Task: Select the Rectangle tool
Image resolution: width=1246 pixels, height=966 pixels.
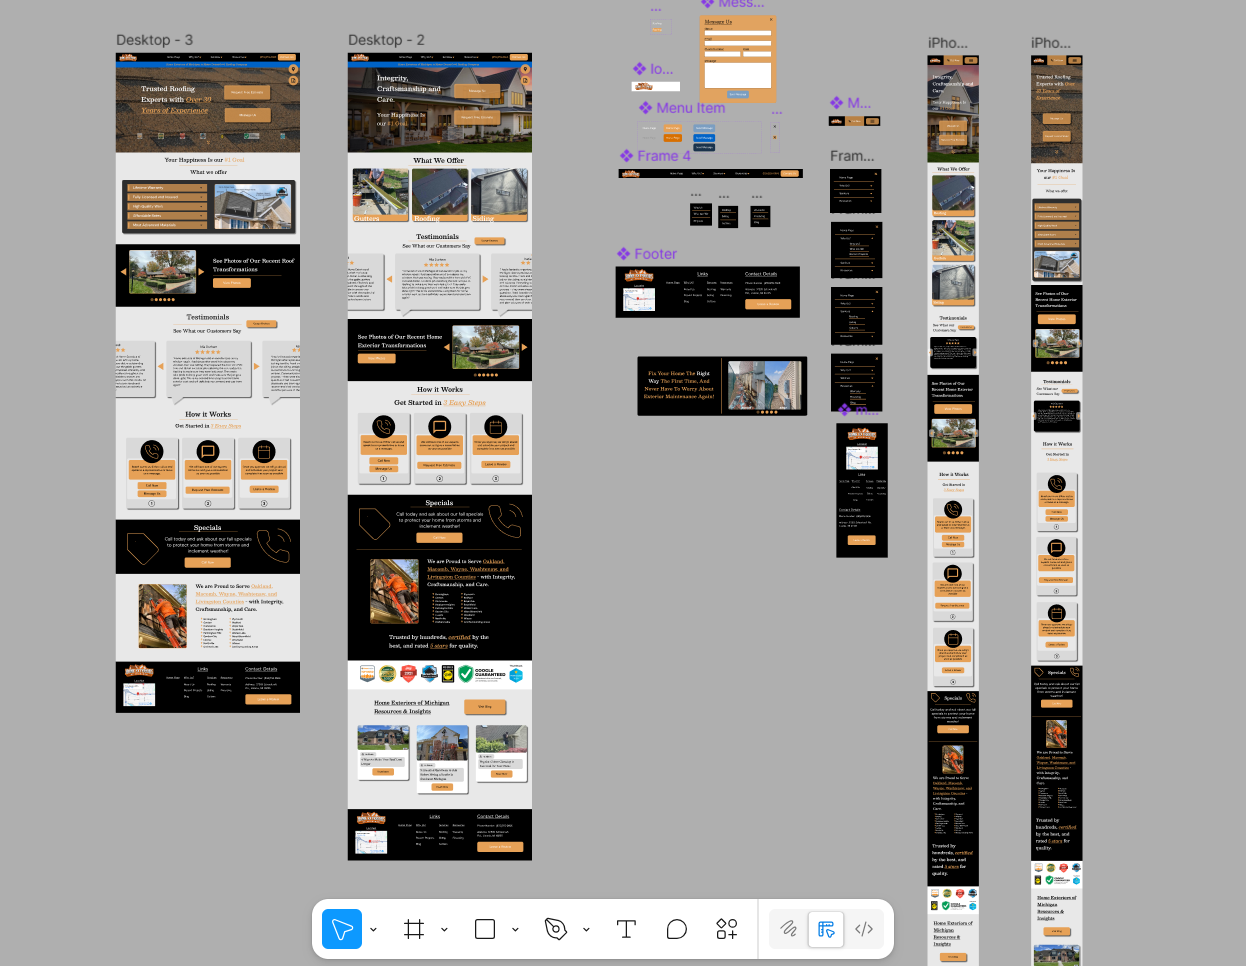Action: coord(484,929)
